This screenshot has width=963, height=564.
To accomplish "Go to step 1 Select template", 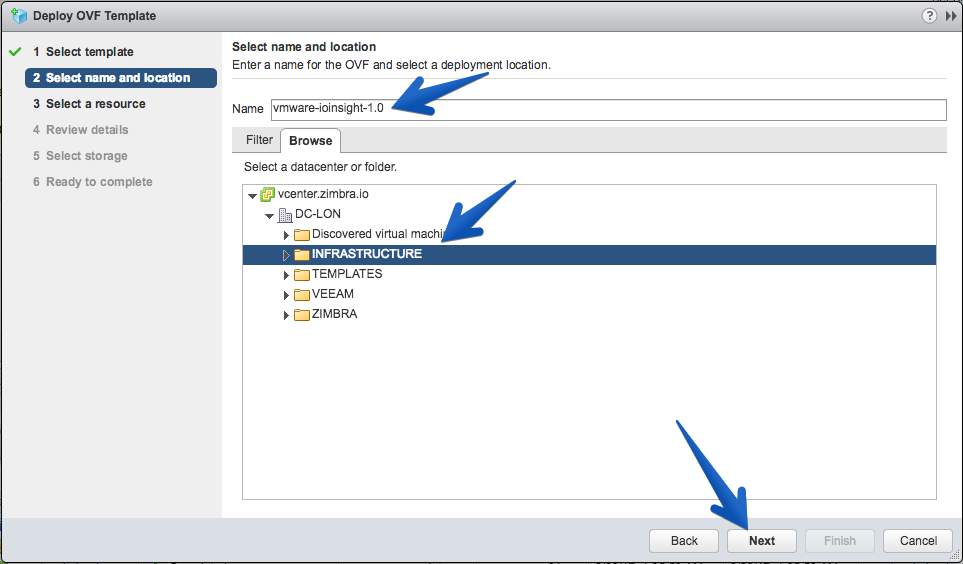I will (83, 52).
